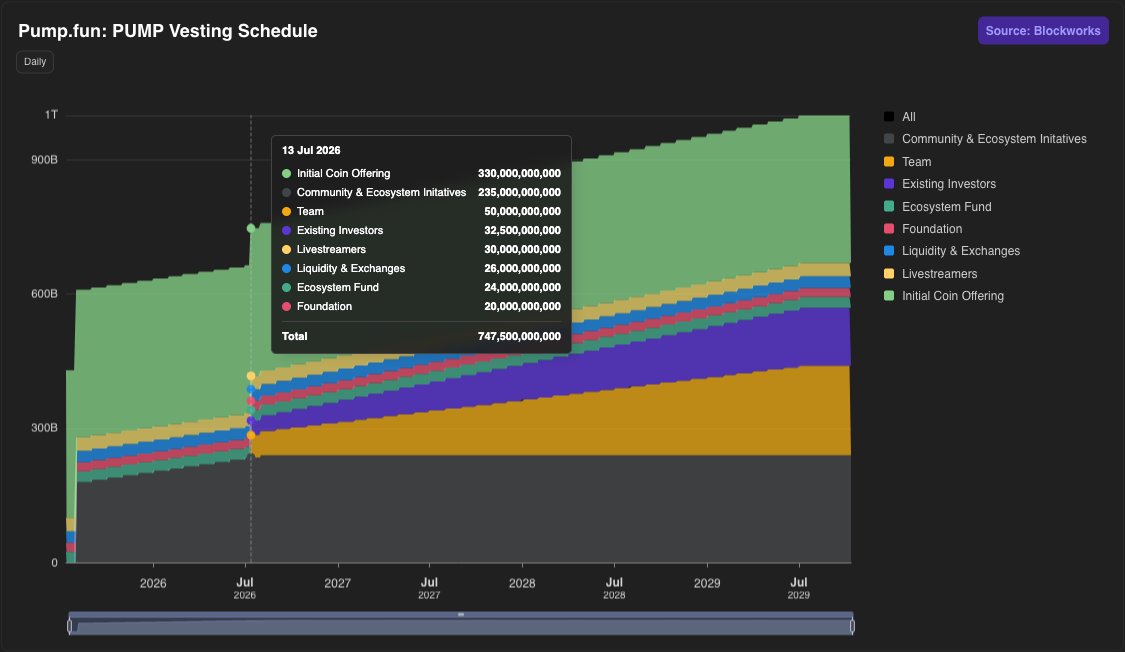Click the Jul 2028 x-axis label

point(614,588)
